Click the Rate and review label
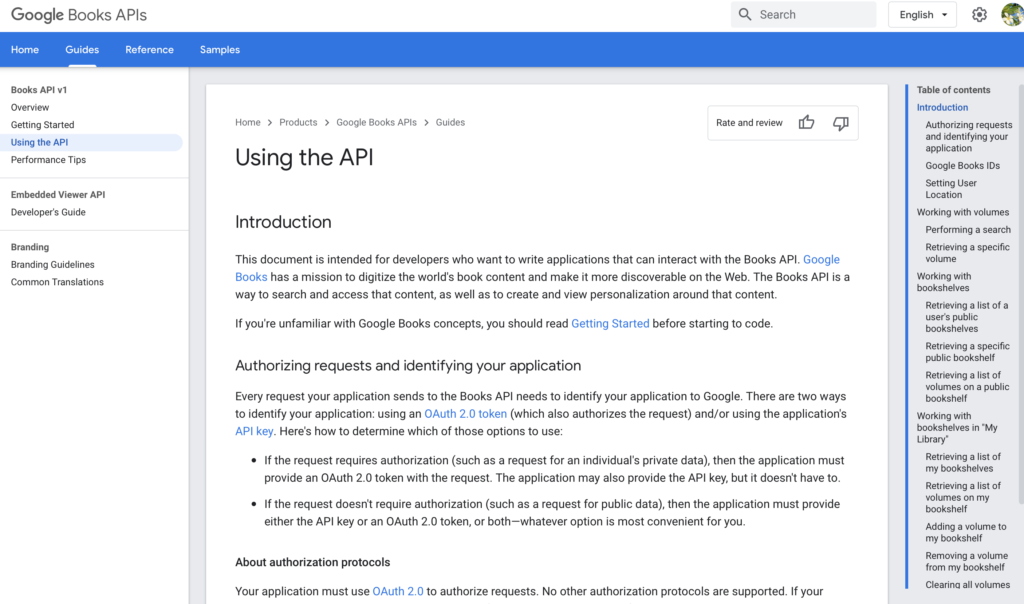Screen dimensions: 1024x604 (x=749, y=123)
